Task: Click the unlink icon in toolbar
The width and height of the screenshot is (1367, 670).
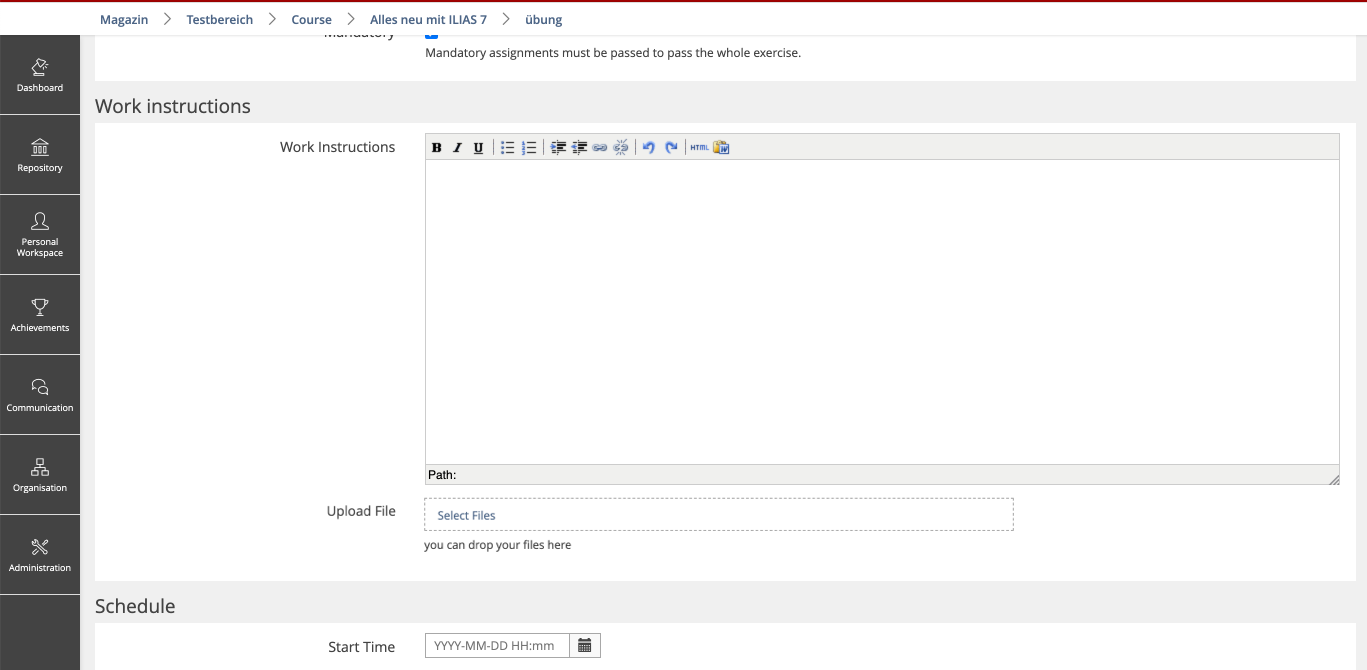Action: point(621,148)
